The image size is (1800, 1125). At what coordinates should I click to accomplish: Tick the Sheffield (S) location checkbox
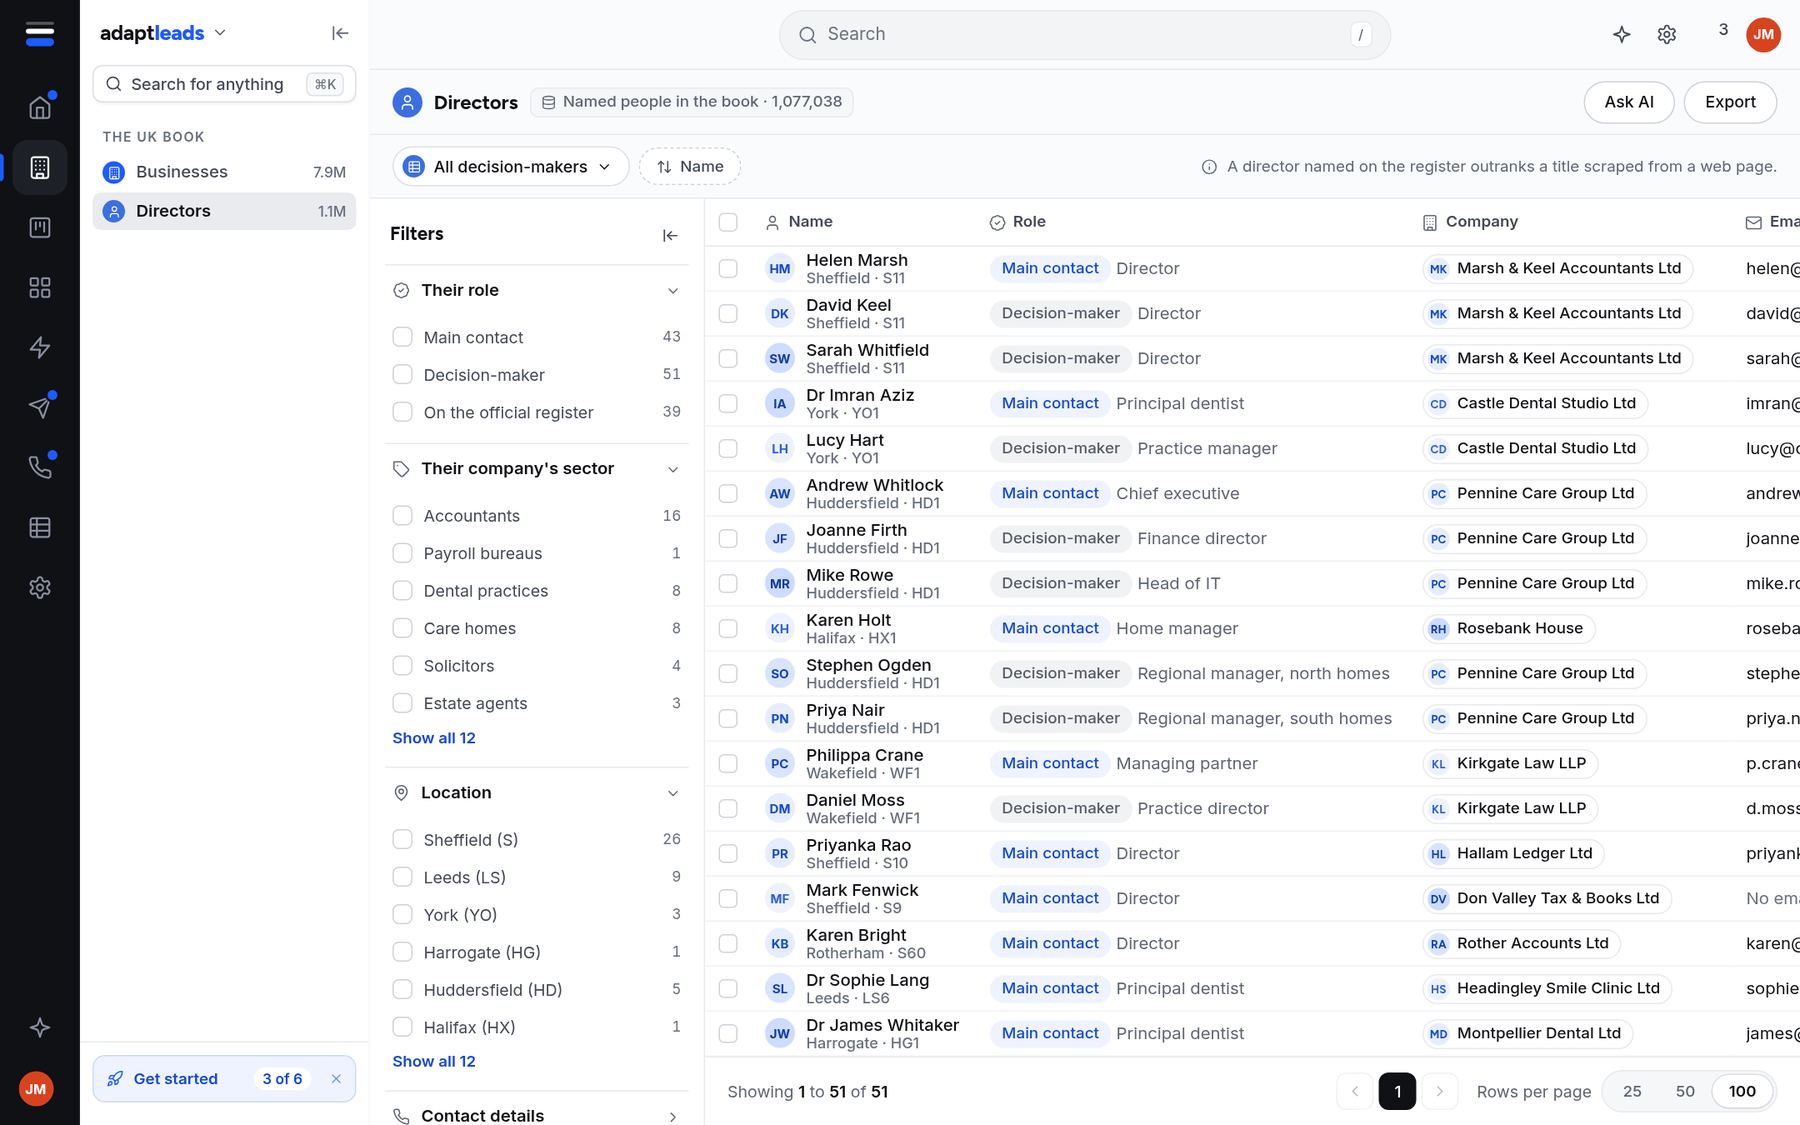coord(402,839)
